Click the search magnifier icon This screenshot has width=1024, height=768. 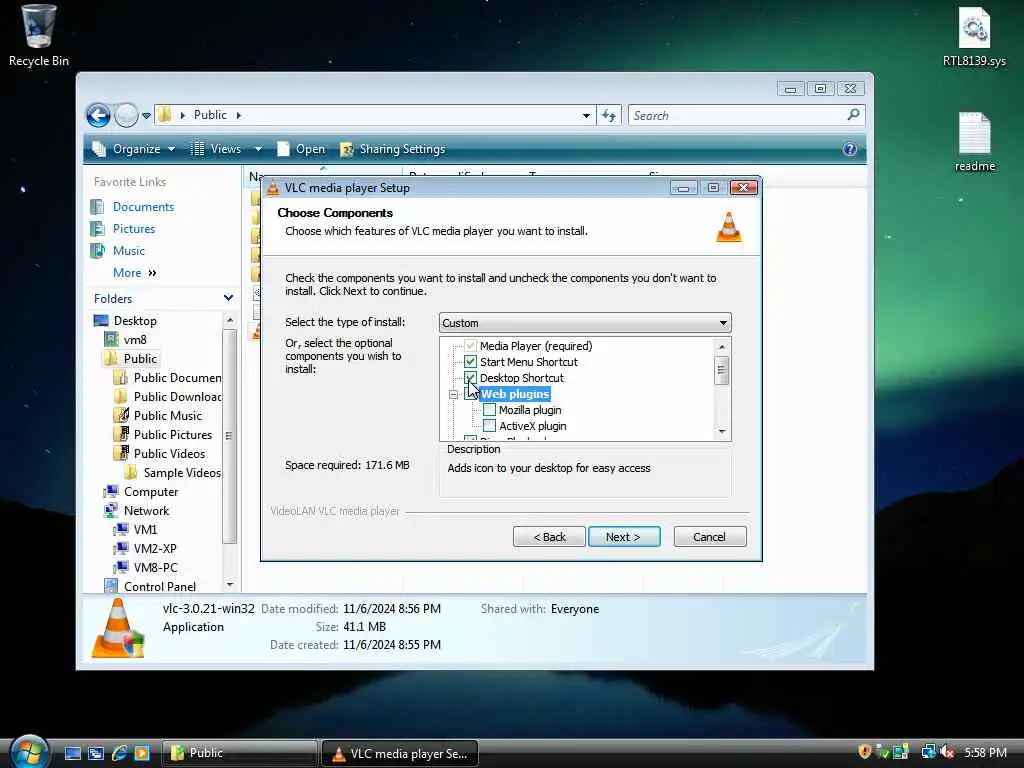(x=853, y=115)
